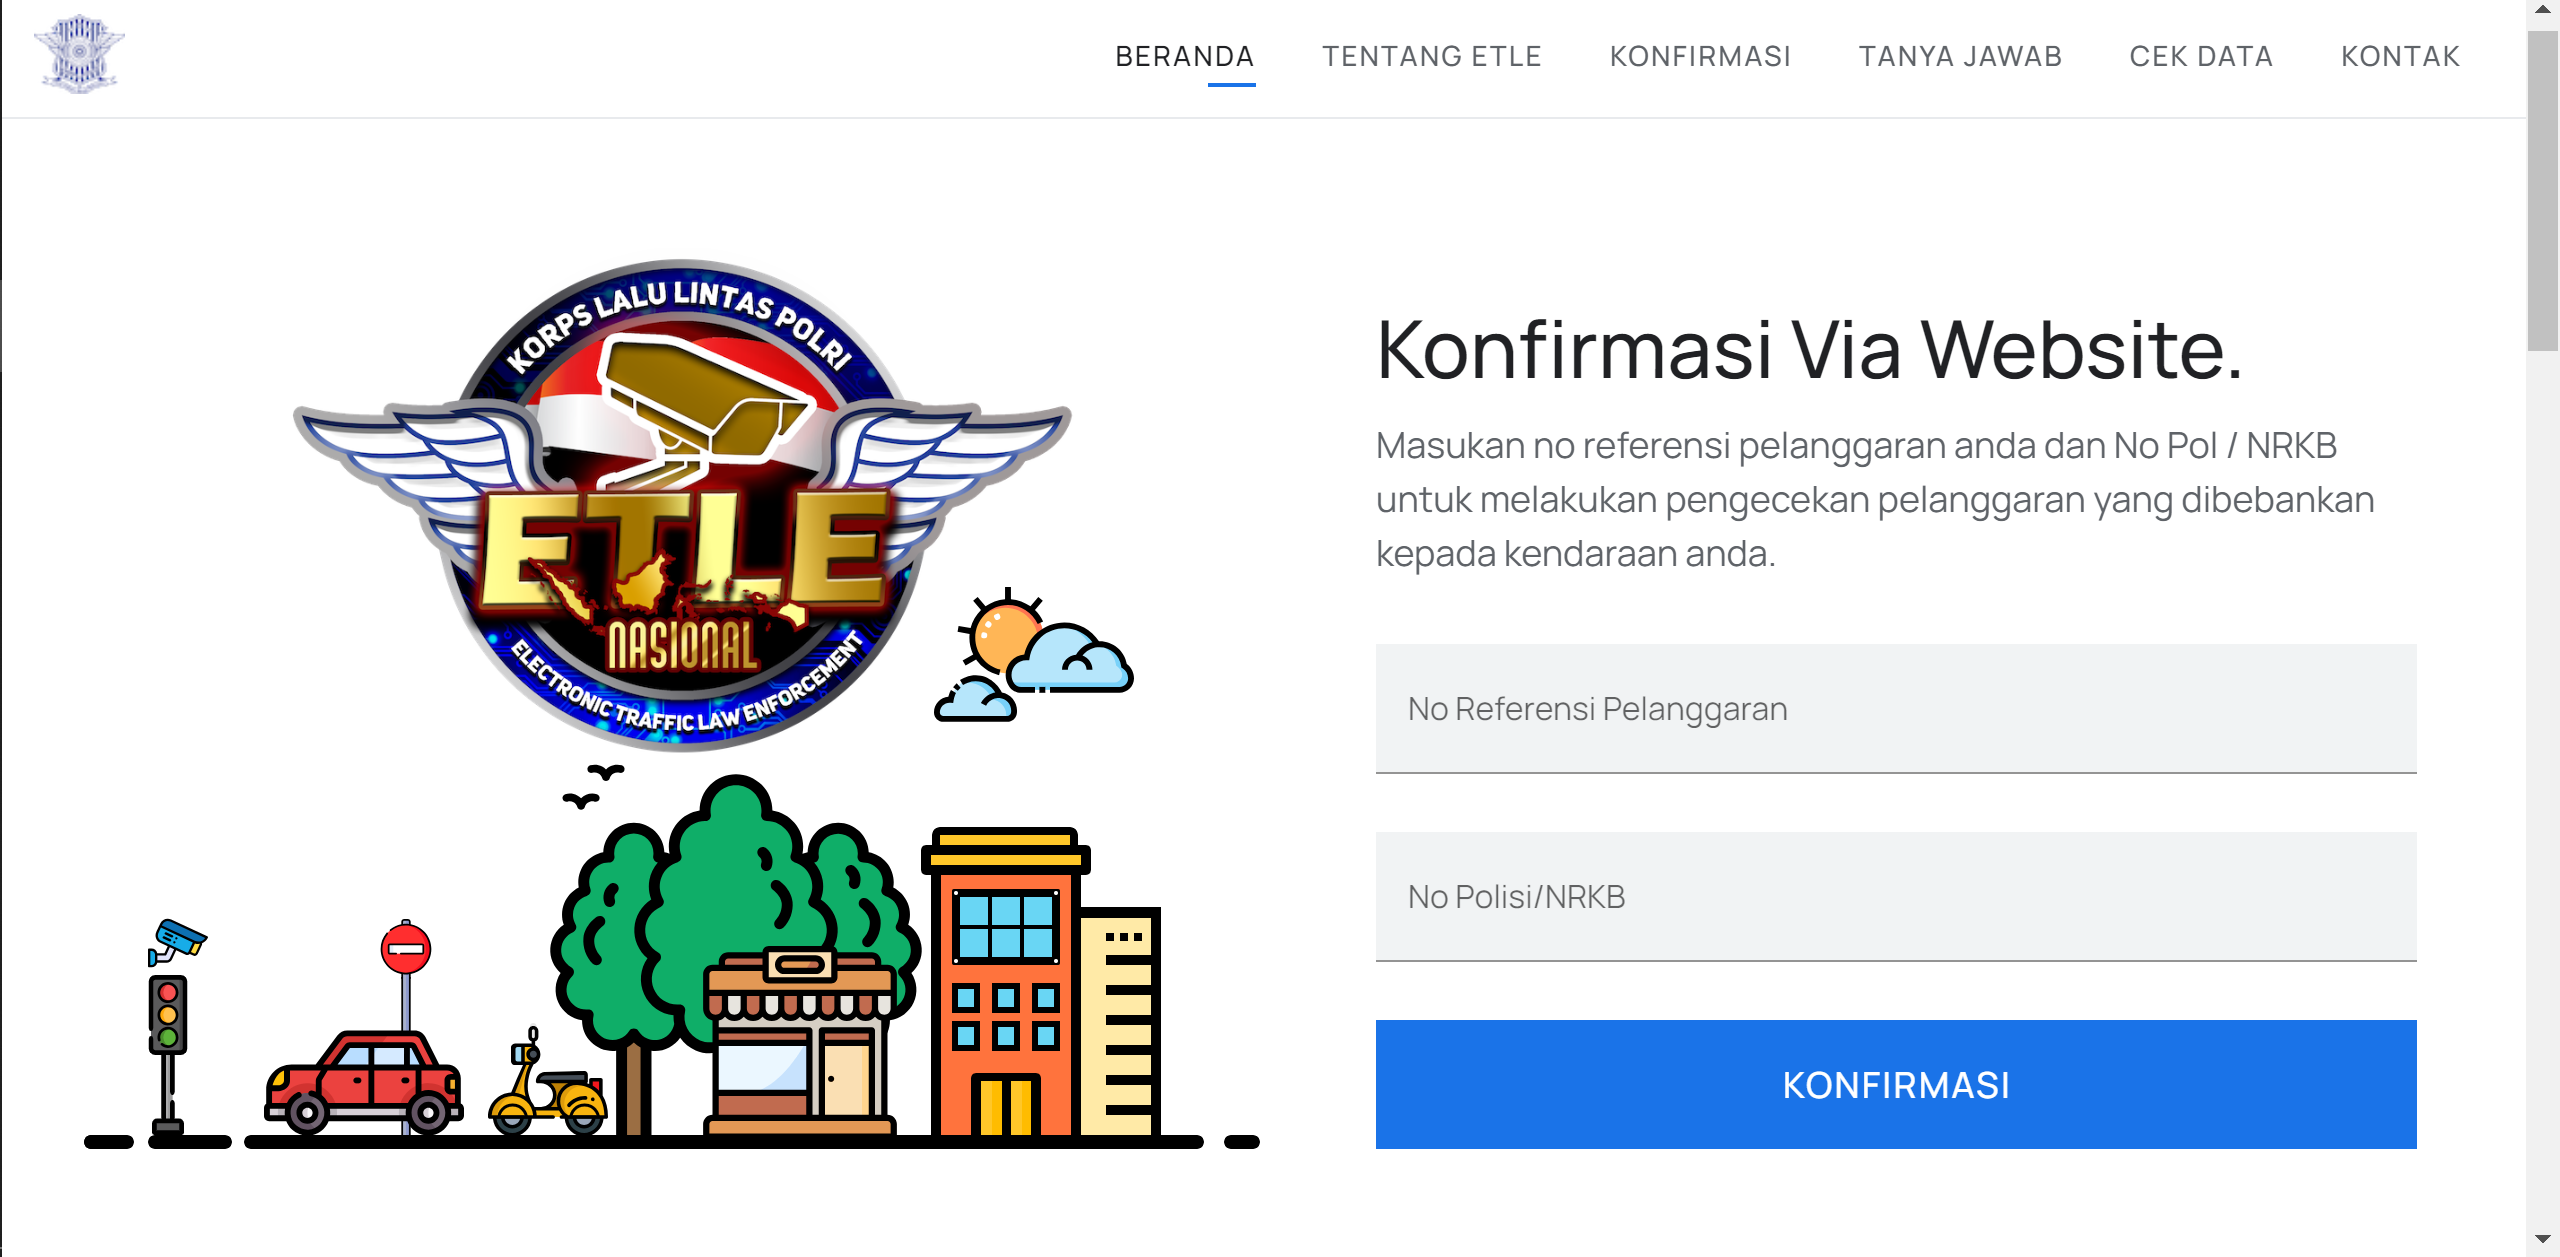The width and height of the screenshot is (2560, 1257).
Task: Open the BERANDA menu item
Action: coord(1184,57)
